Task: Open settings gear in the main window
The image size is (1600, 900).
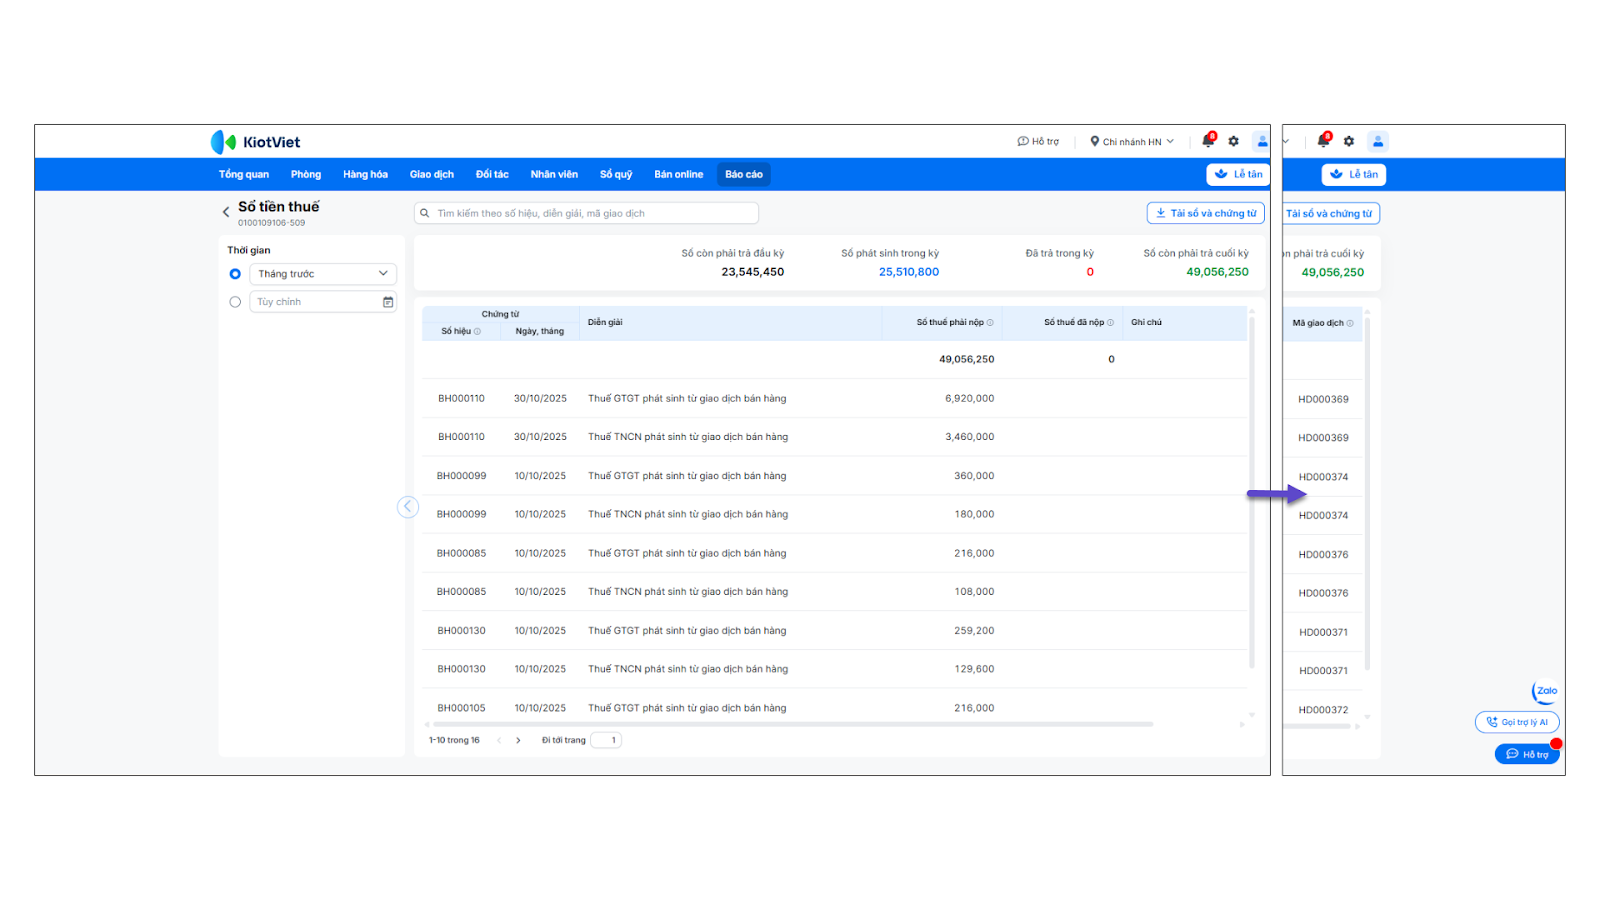Action: (1234, 142)
